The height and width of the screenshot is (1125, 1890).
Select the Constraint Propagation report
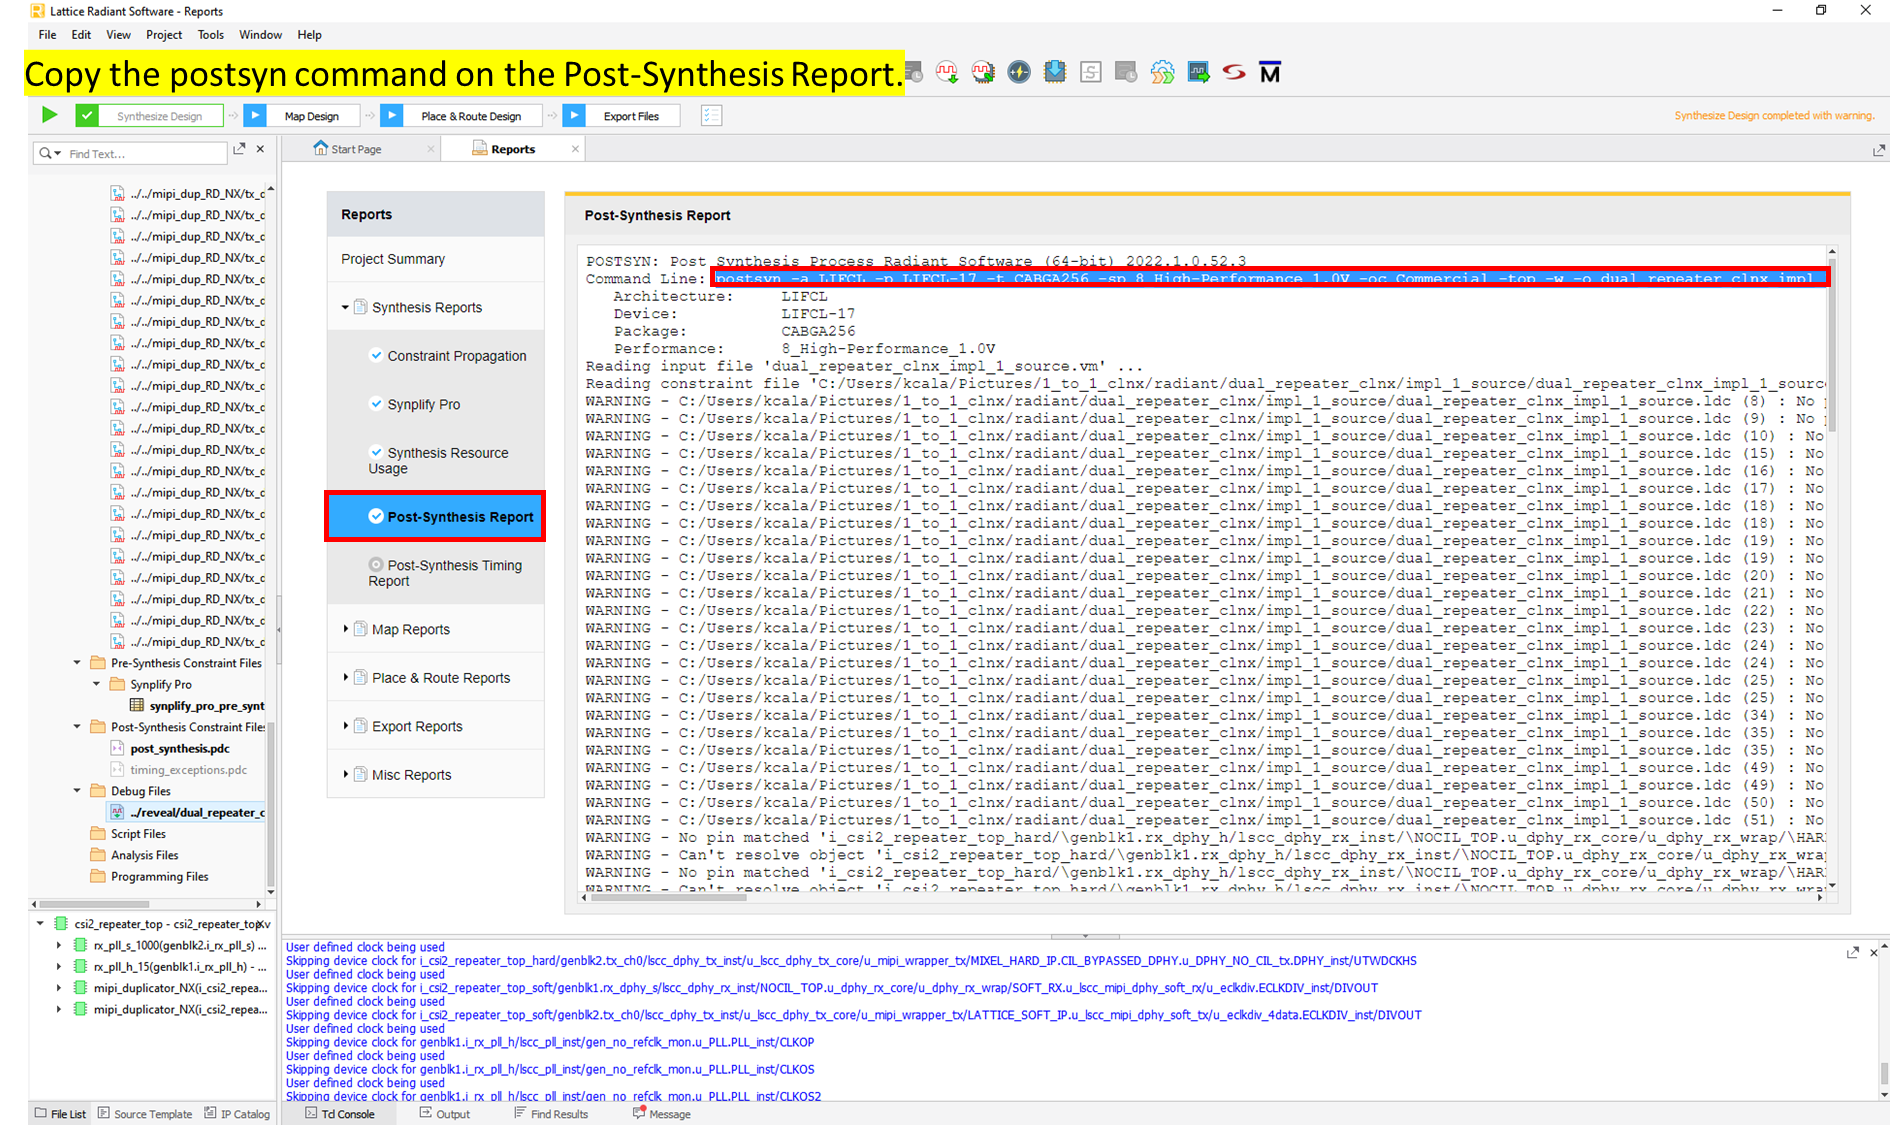(x=456, y=356)
